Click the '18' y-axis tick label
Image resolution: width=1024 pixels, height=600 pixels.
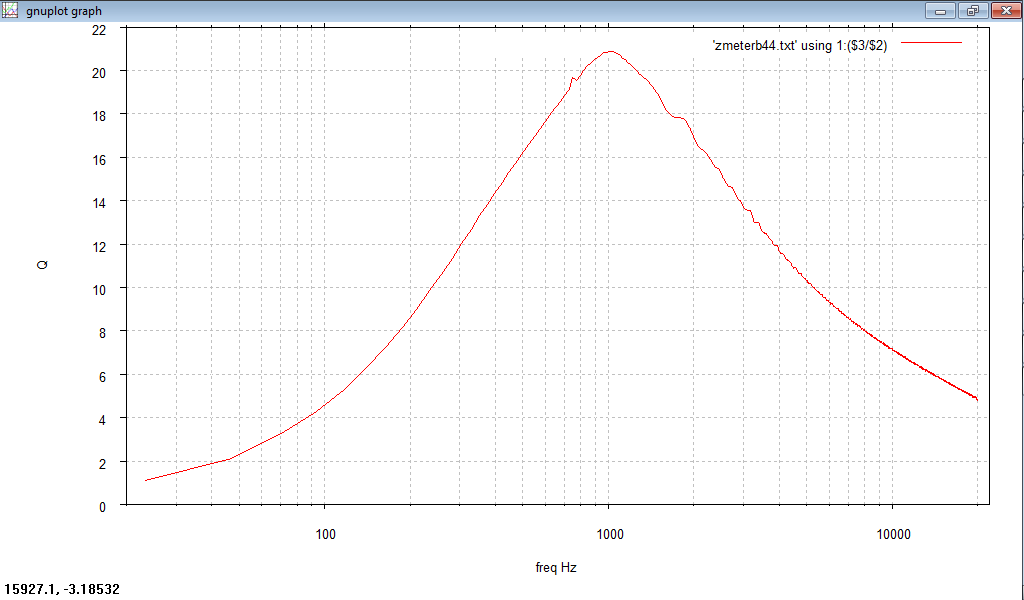[99, 116]
